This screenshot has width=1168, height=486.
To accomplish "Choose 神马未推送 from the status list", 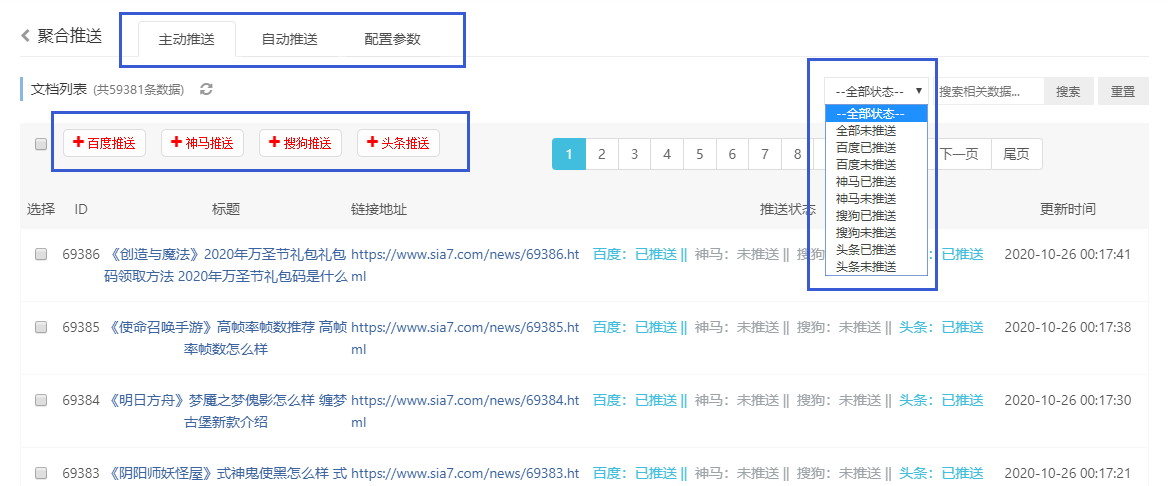I will point(876,199).
